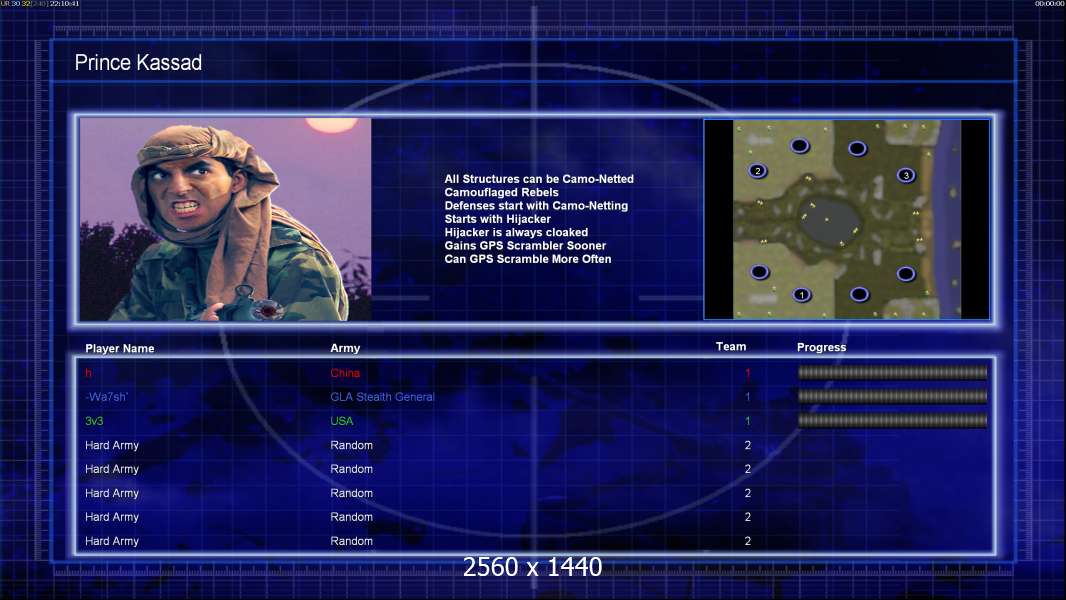Click the Prince Kassad general portrait
Screen dimensions: 1066x600
(226, 219)
